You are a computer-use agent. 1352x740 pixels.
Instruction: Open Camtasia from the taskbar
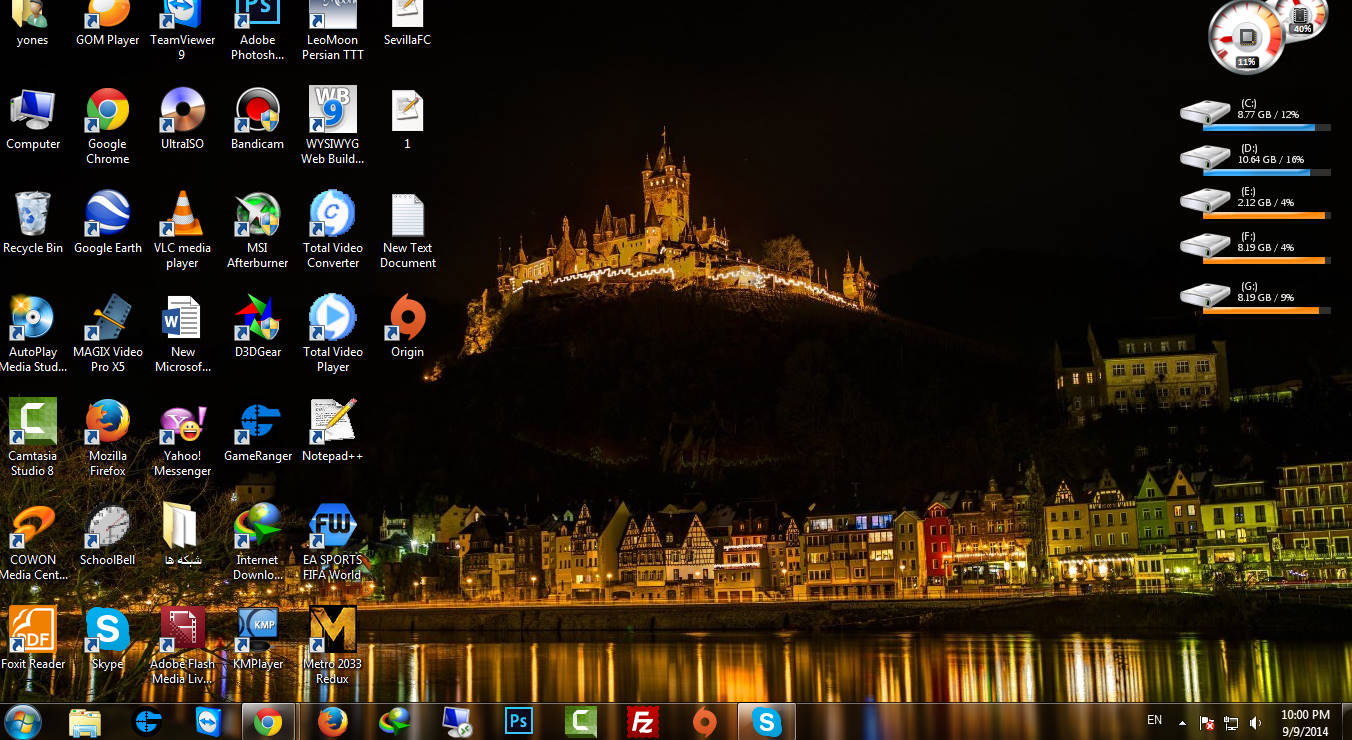click(581, 721)
